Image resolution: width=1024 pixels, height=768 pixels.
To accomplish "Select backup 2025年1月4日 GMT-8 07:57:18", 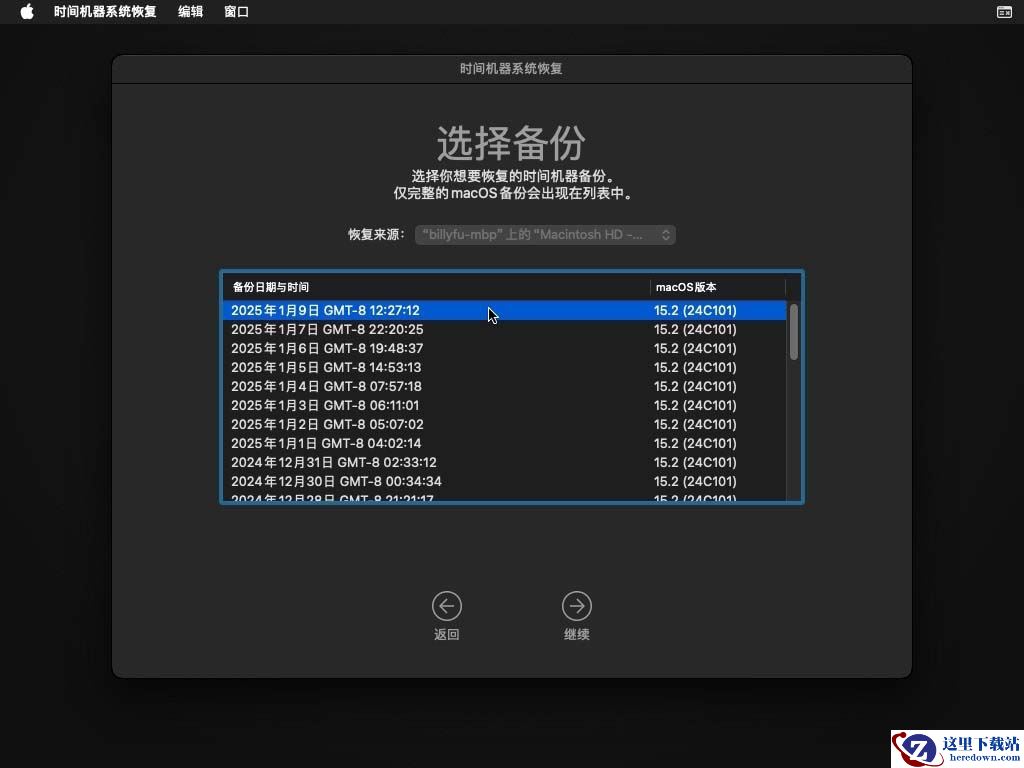I will pos(504,386).
